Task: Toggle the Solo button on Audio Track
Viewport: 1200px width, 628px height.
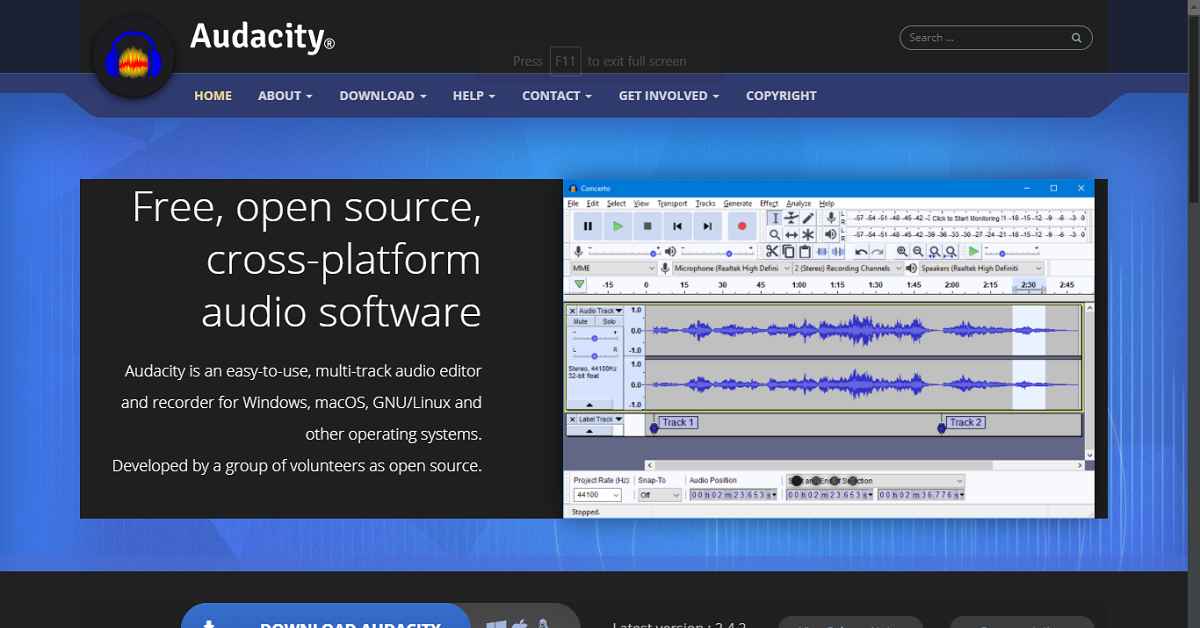Action: 608,322
